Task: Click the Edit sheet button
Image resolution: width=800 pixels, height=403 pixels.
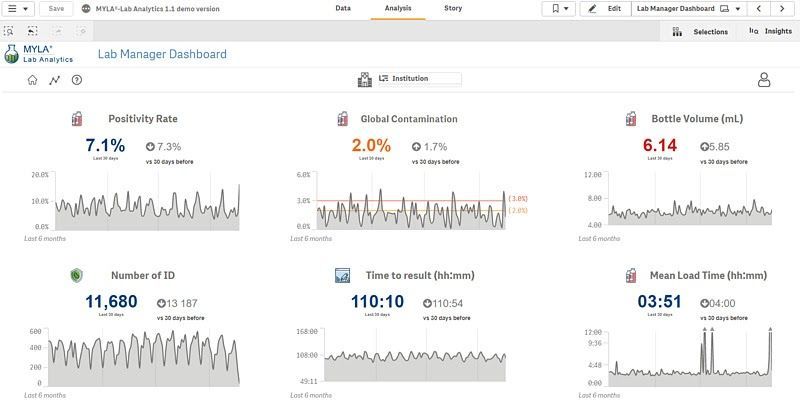Action: point(605,9)
